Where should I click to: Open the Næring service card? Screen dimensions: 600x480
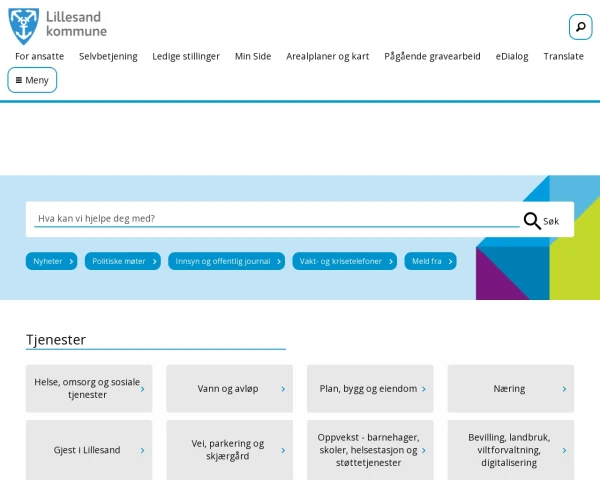coord(511,389)
